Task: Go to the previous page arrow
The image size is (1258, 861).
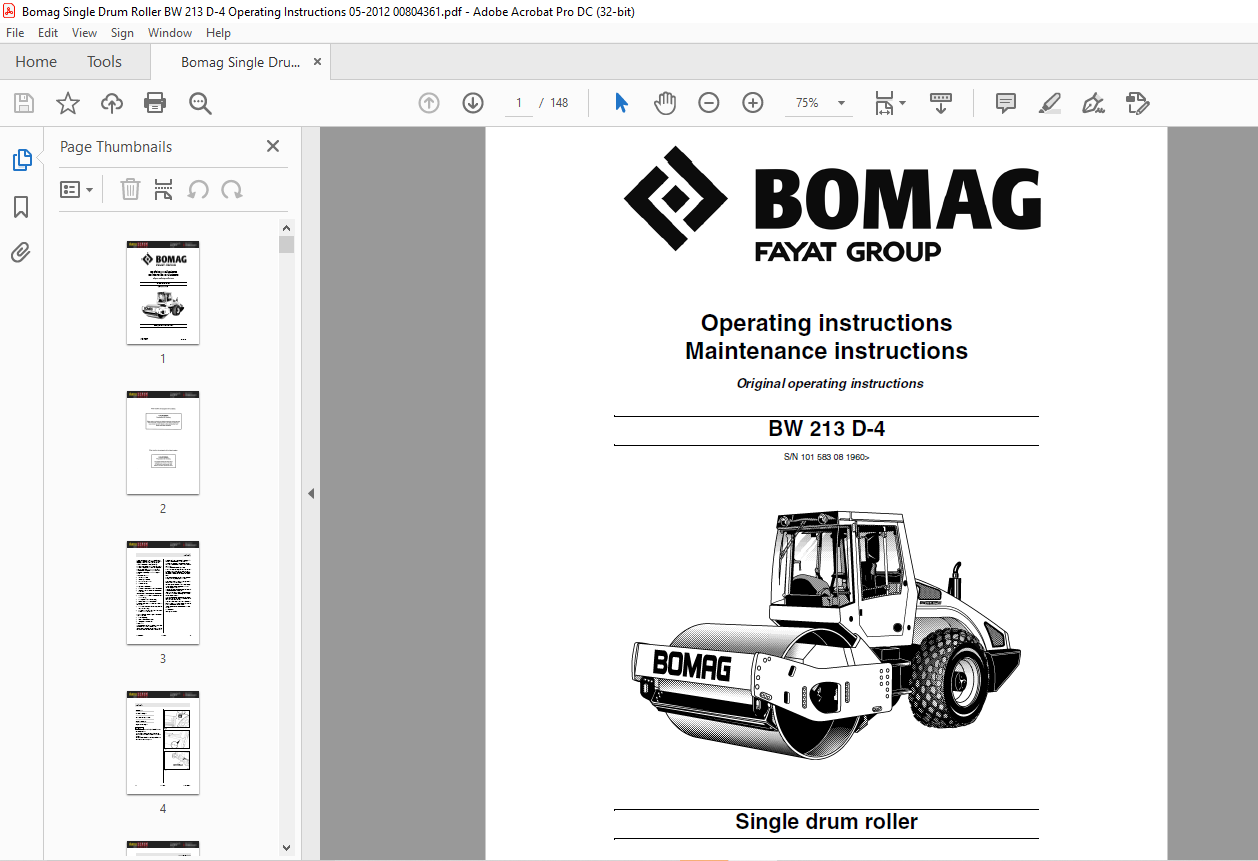Action: point(429,103)
